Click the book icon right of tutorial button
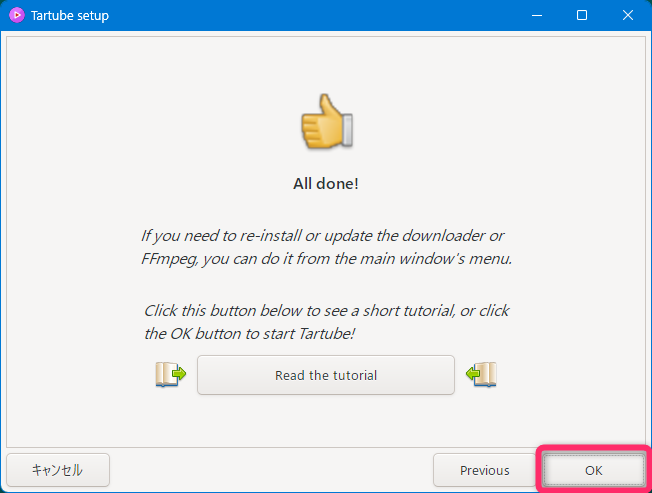 click(x=482, y=375)
